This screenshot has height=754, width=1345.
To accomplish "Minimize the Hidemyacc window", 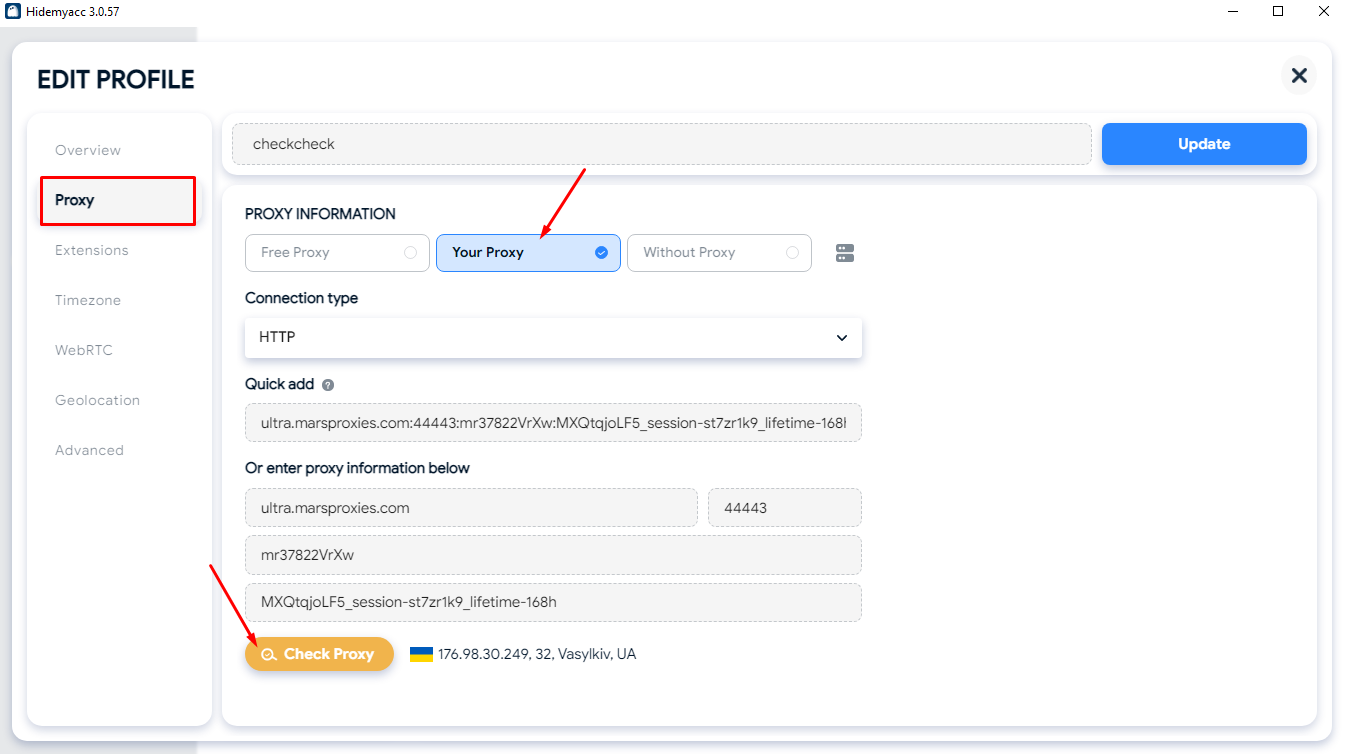I will coord(1232,11).
